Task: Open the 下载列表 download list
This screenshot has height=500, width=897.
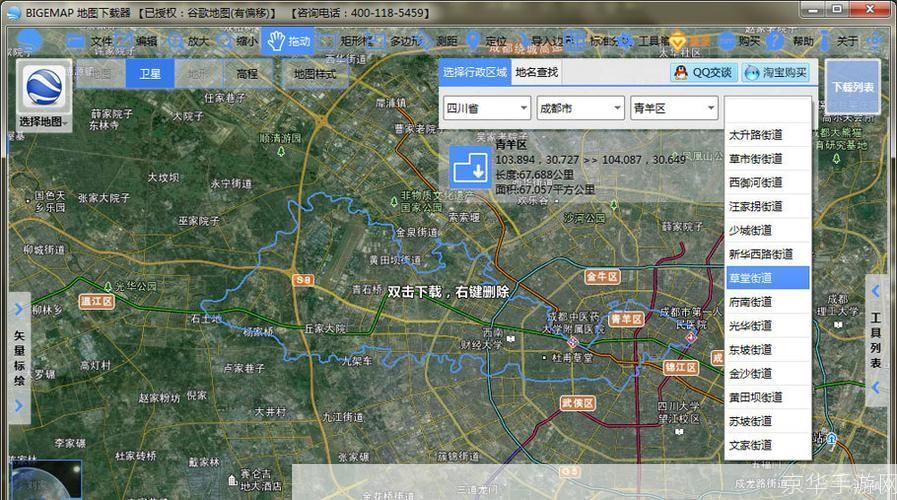Action: [x=852, y=87]
